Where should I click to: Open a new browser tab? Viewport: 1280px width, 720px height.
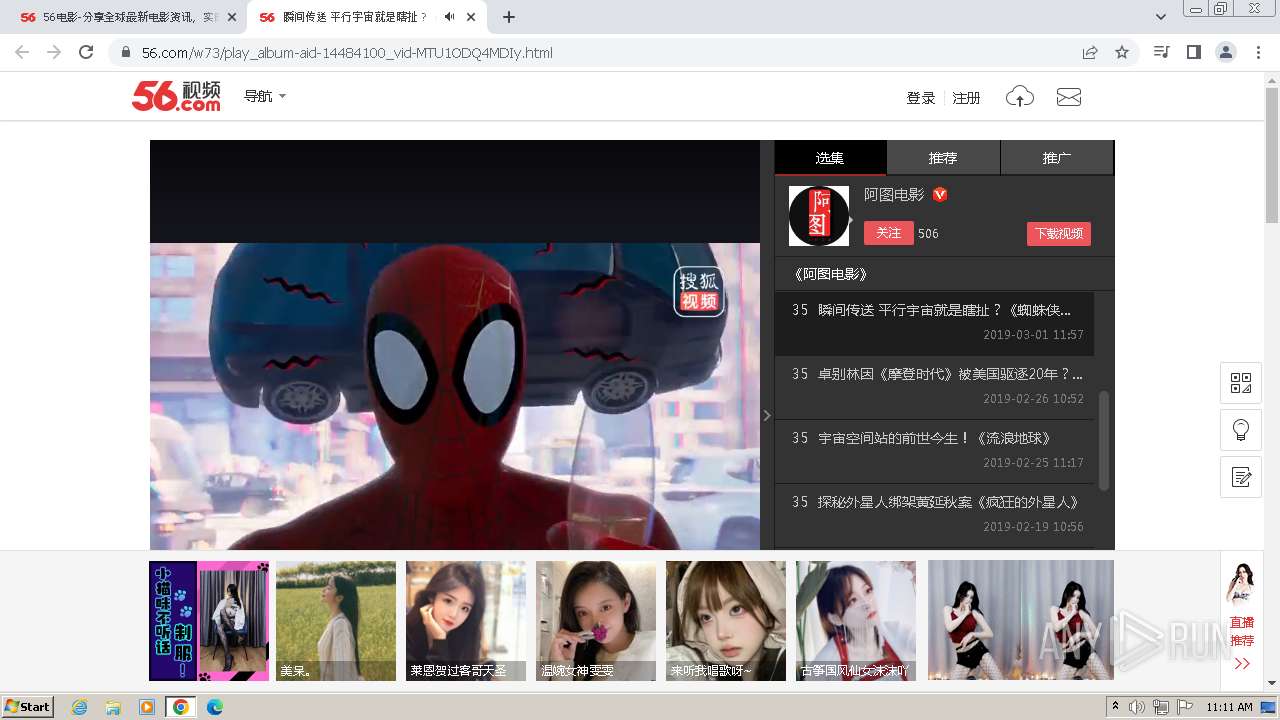509,17
